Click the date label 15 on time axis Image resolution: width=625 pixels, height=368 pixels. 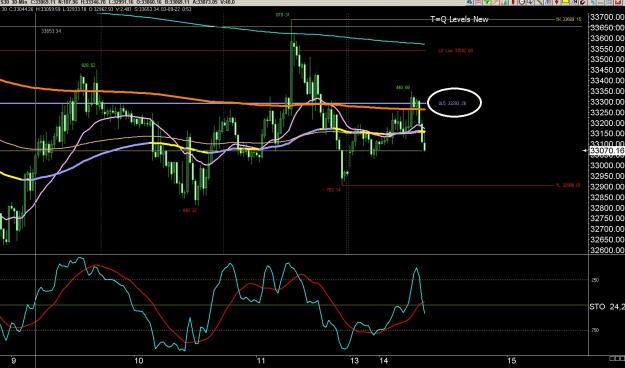coord(512,361)
